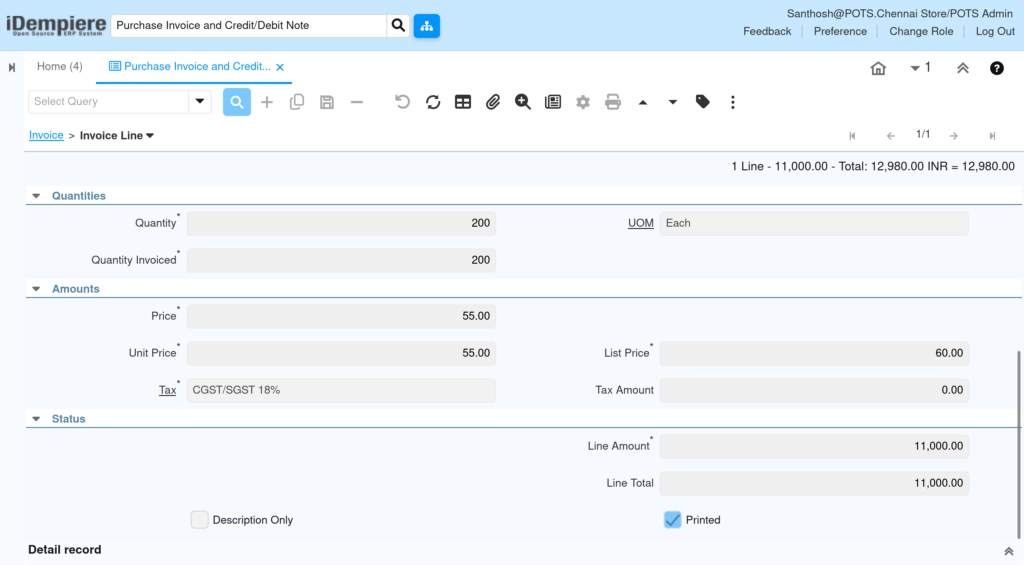Undo changes with the undo arrow
This screenshot has height=565, width=1024.
pyautogui.click(x=402, y=102)
